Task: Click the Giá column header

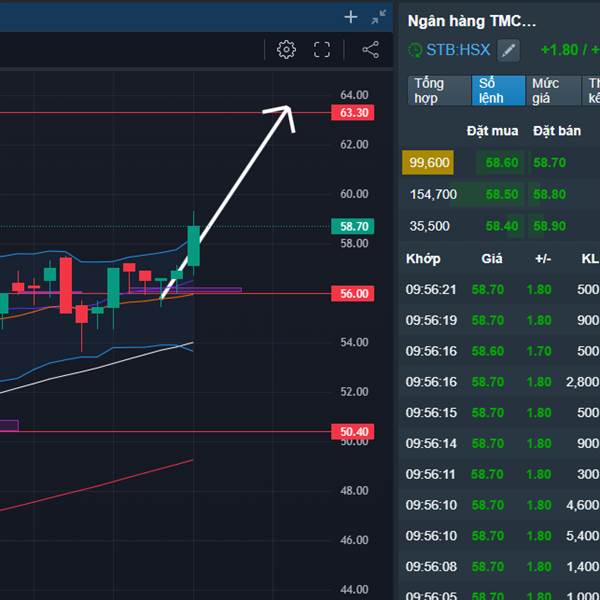Action: point(492,259)
